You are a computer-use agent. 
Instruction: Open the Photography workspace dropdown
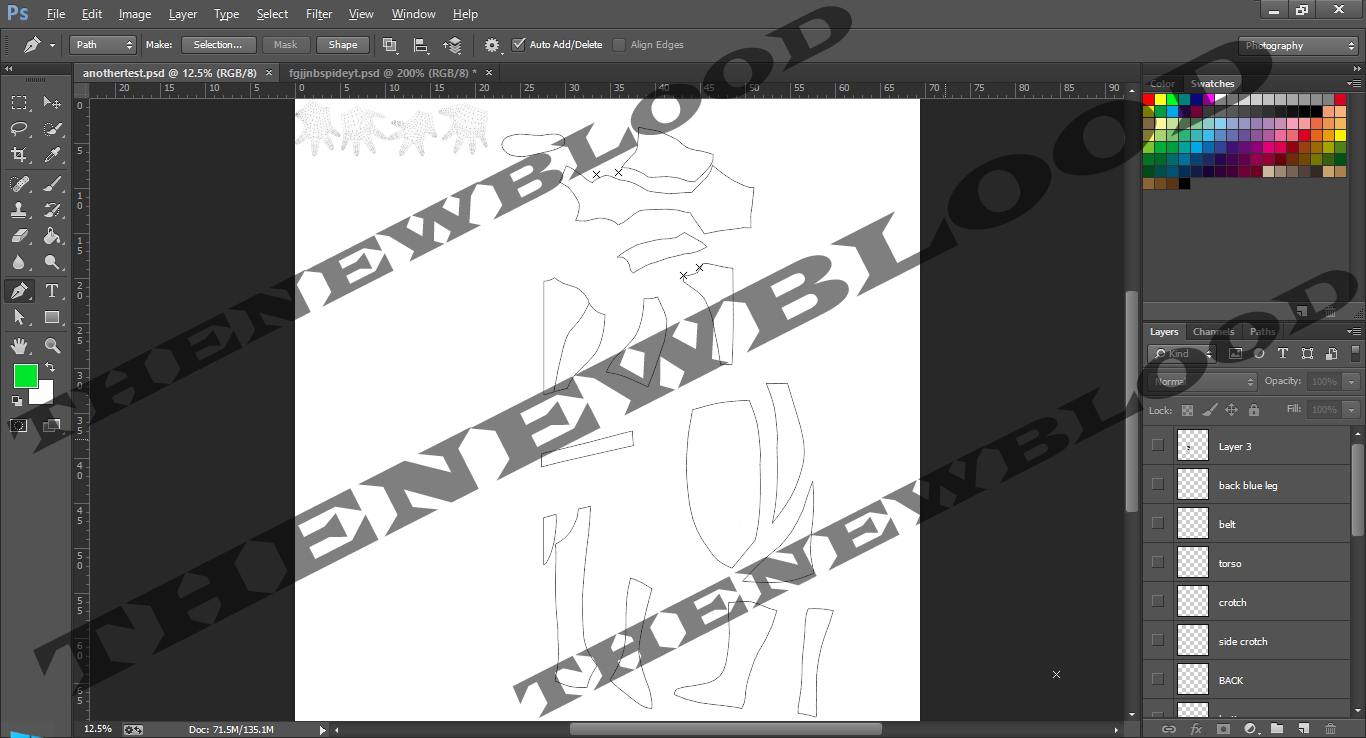pos(1298,46)
